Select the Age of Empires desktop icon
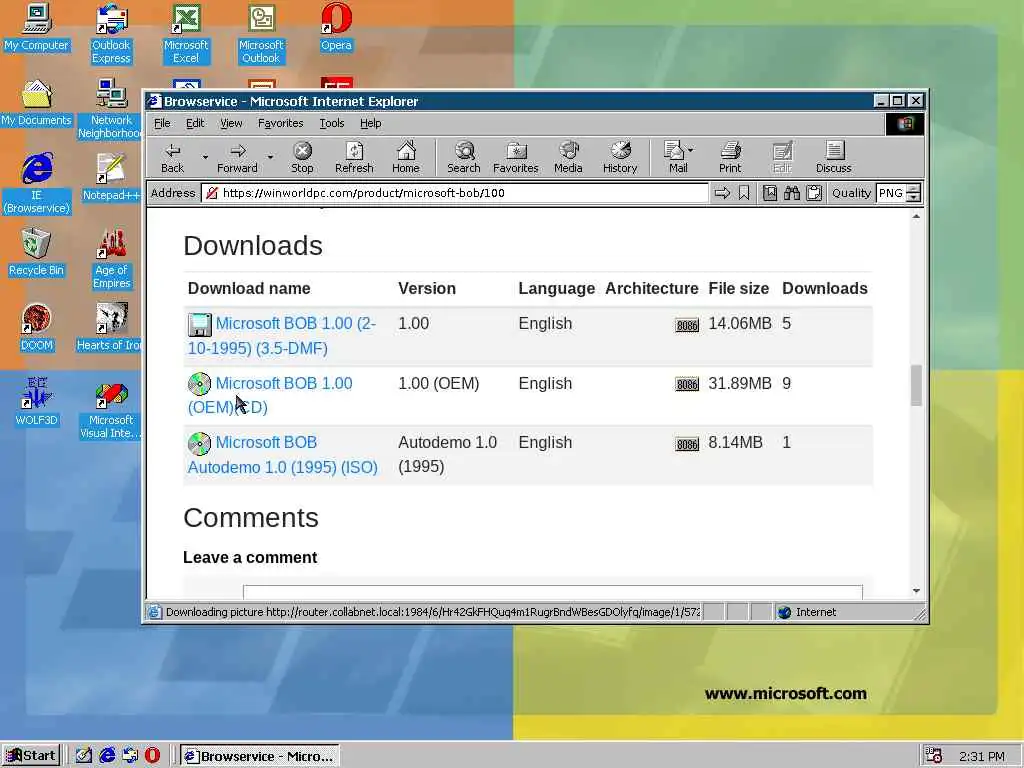The image size is (1024, 768). 111,259
